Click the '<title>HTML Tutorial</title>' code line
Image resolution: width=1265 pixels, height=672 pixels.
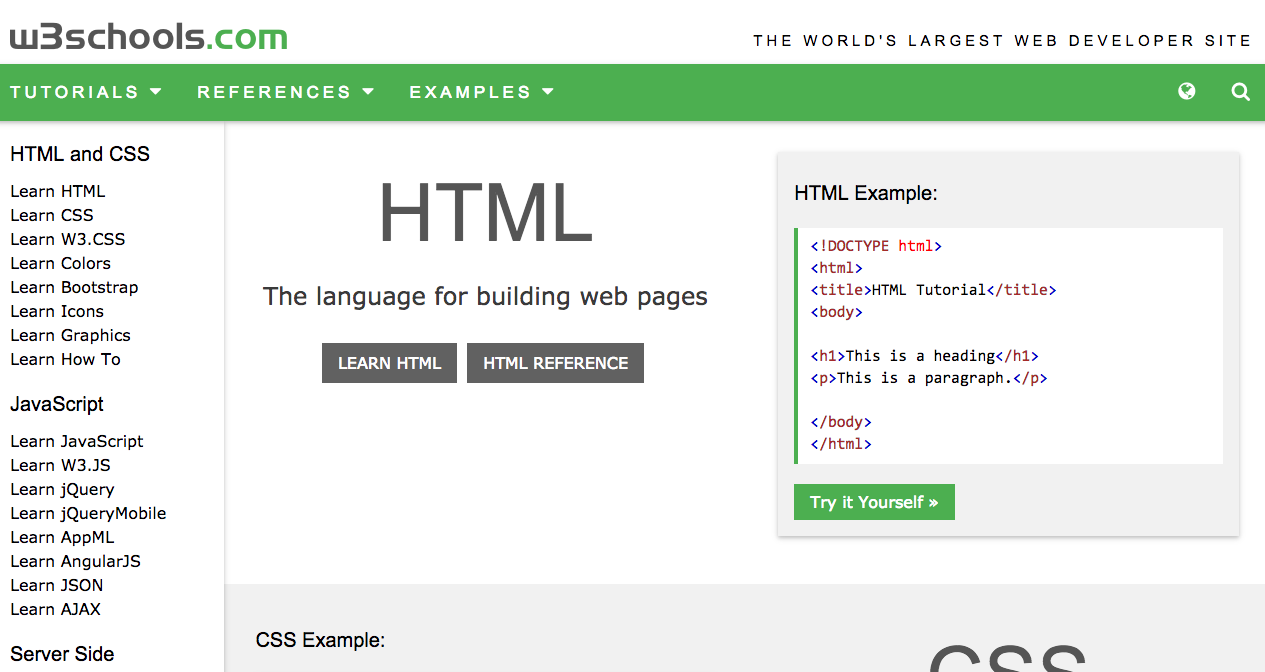pos(933,289)
